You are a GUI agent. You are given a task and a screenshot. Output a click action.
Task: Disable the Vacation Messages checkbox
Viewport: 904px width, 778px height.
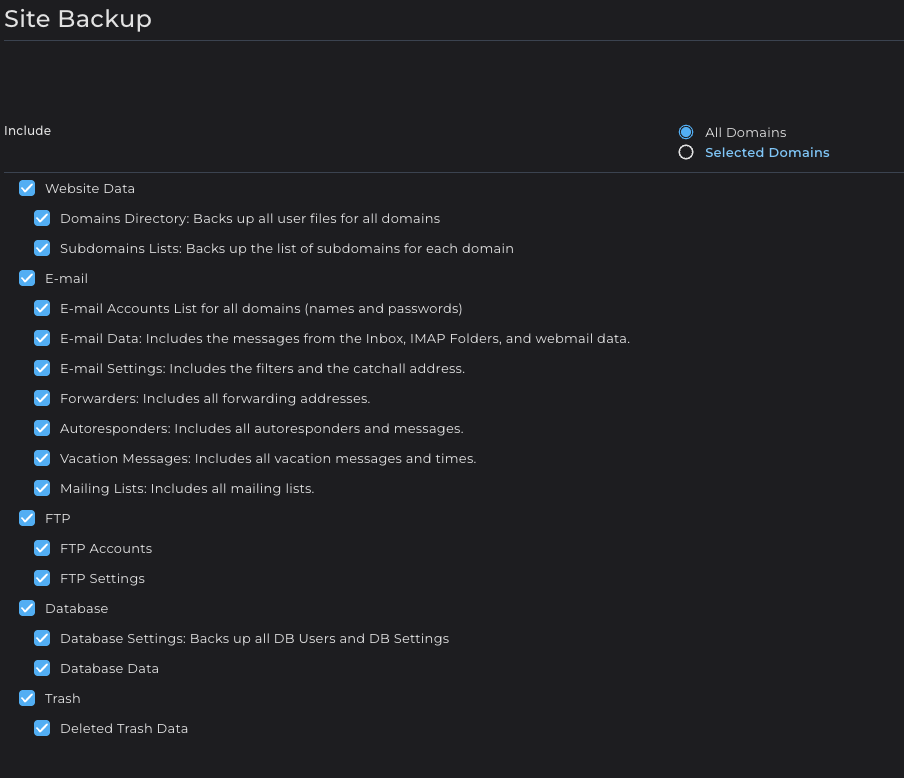click(42, 458)
